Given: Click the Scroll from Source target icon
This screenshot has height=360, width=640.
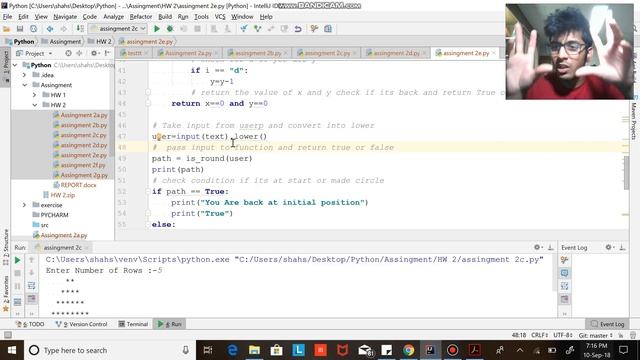Looking at the screenshot, I should pos(68,53).
